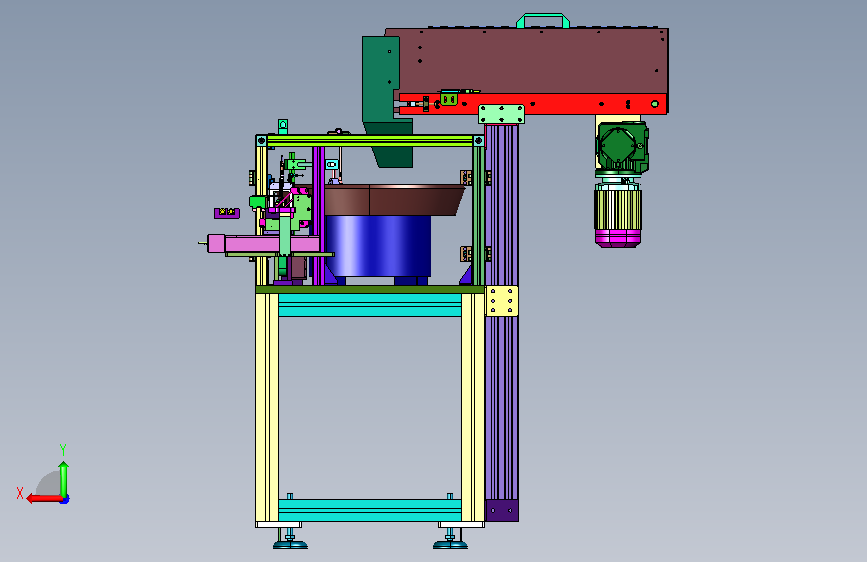This screenshot has width=867, height=562.
Task: Select the brown feeder bowl top
Action: tap(394, 200)
